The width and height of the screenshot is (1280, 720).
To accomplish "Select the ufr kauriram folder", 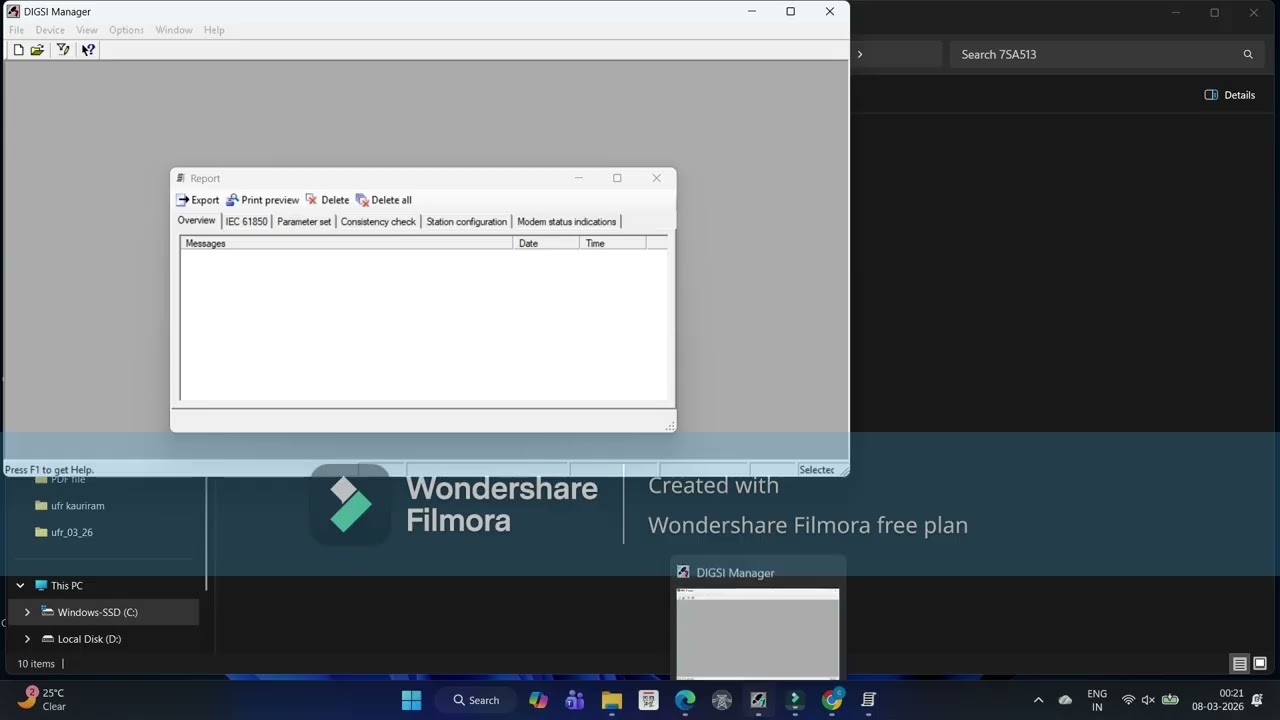I will (x=77, y=506).
